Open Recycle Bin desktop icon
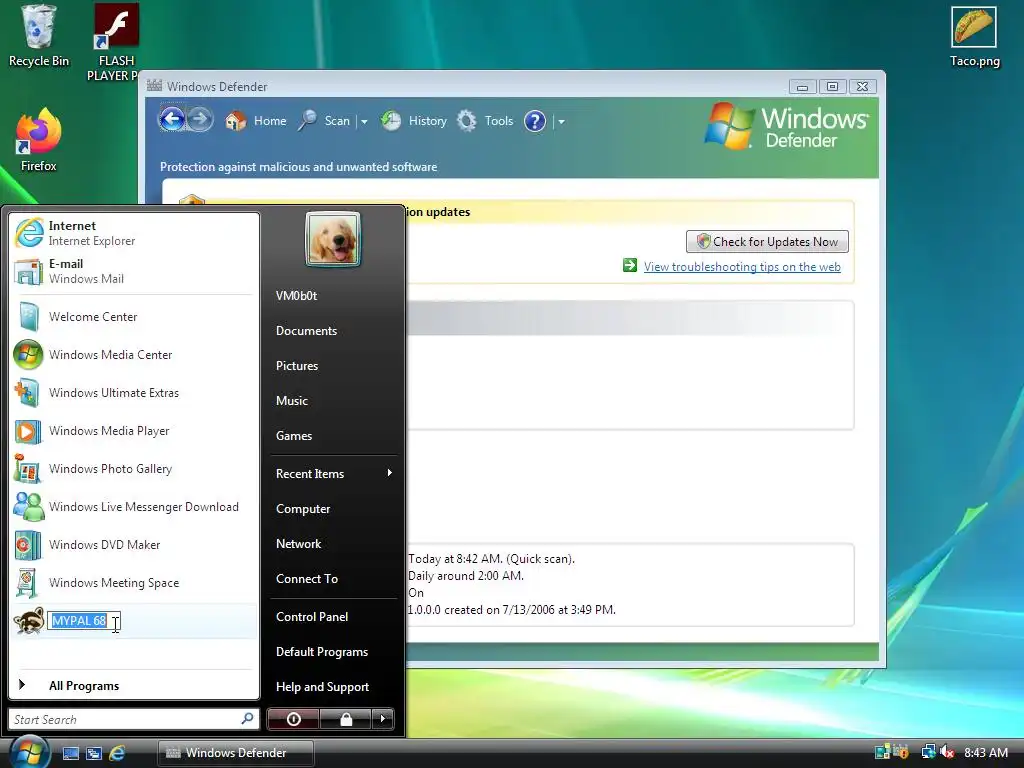Image resolution: width=1024 pixels, height=768 pixels. 39,35
